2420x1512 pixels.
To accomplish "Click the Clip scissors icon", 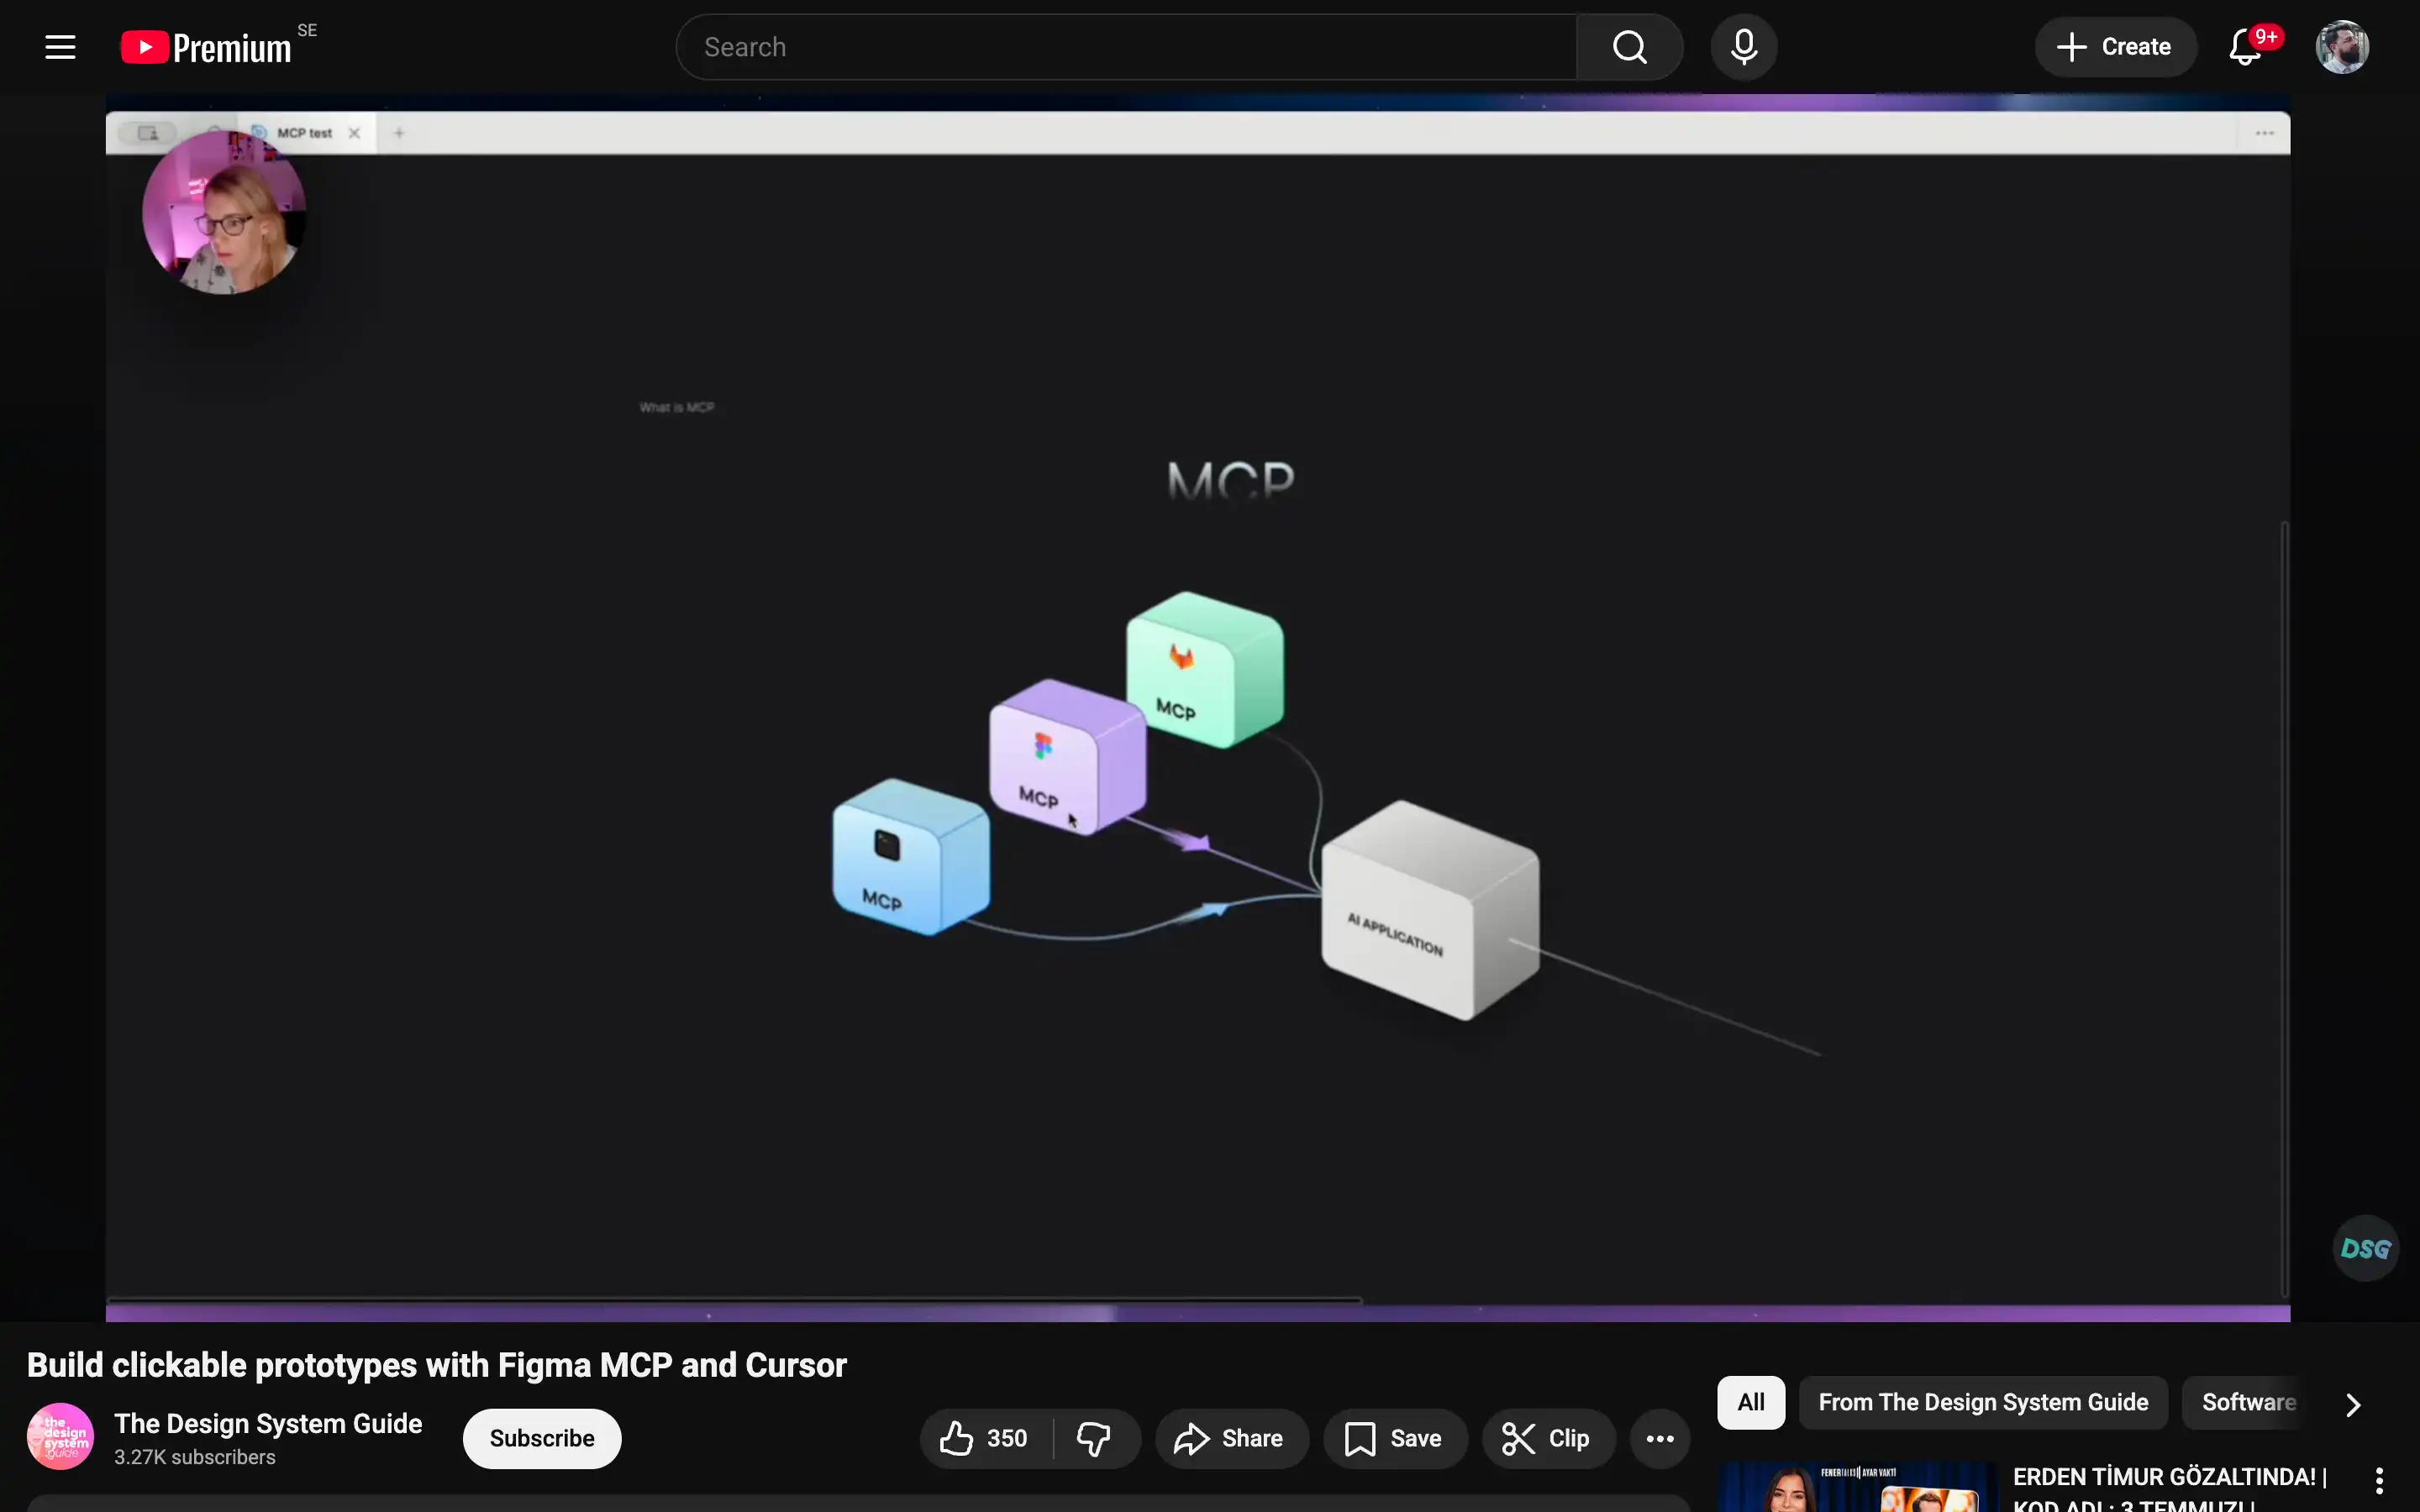I will tap(1519, 1438).
